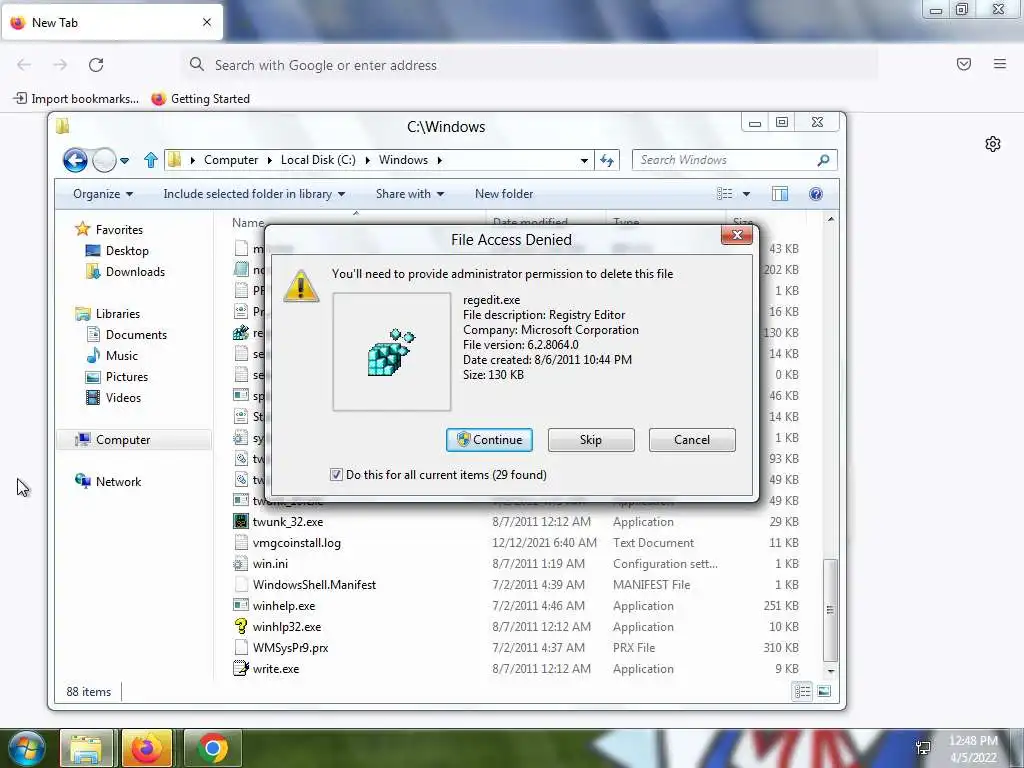Click the write.exe file icon

(x=241, y=669)
